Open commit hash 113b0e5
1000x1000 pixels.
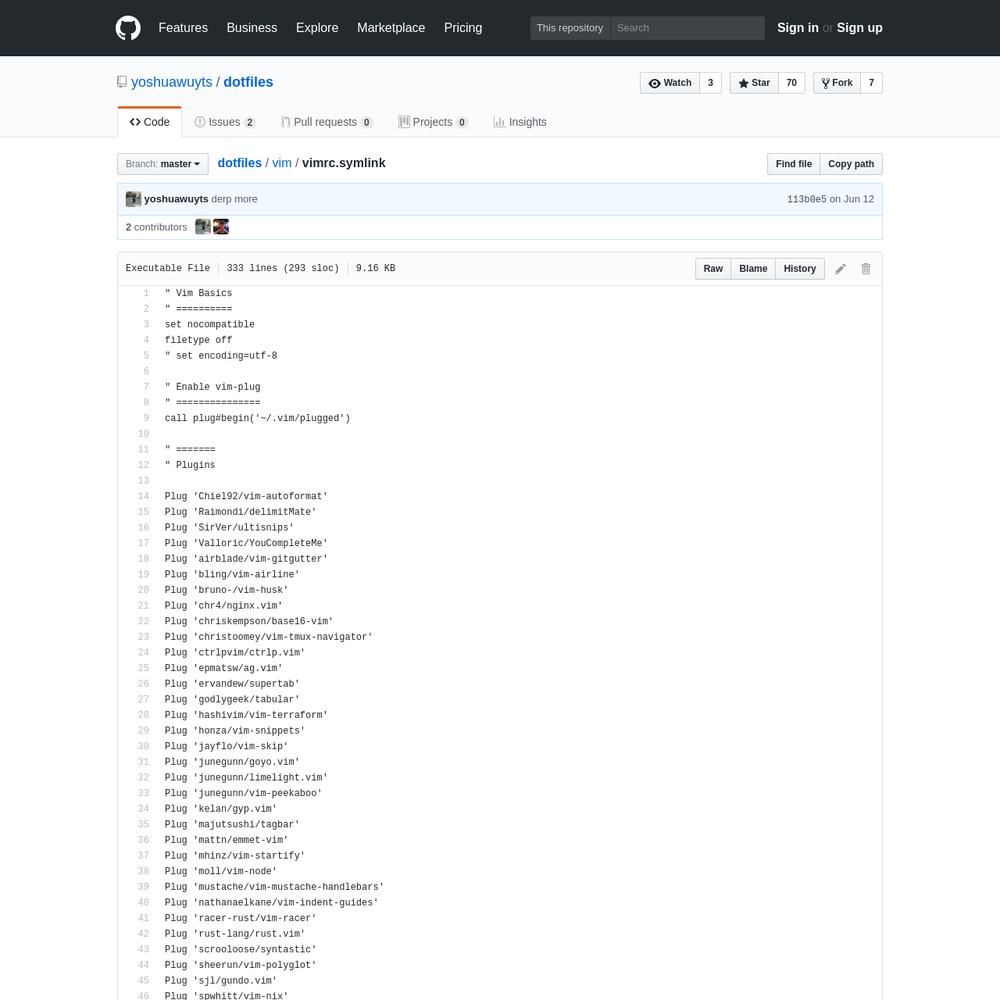[806, 199]
